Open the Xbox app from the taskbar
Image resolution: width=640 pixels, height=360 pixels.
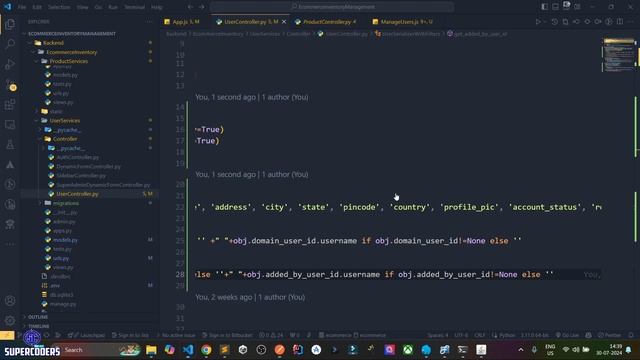[408, 350]
